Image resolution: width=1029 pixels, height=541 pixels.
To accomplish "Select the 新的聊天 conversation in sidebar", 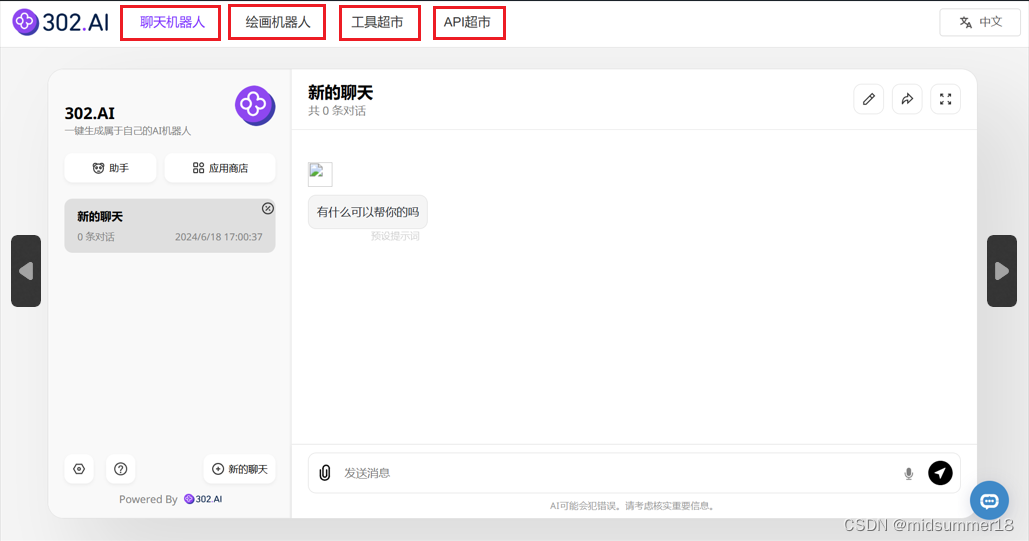I will (x=170, y=226).
